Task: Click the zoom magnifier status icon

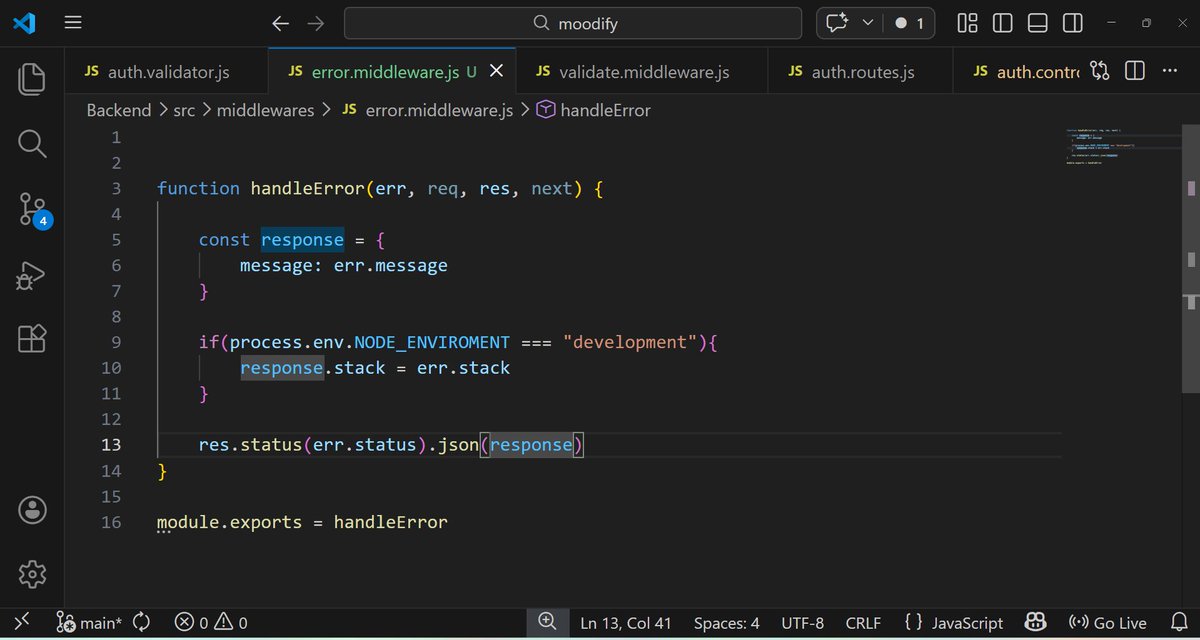Action: [x=547, y=622]
